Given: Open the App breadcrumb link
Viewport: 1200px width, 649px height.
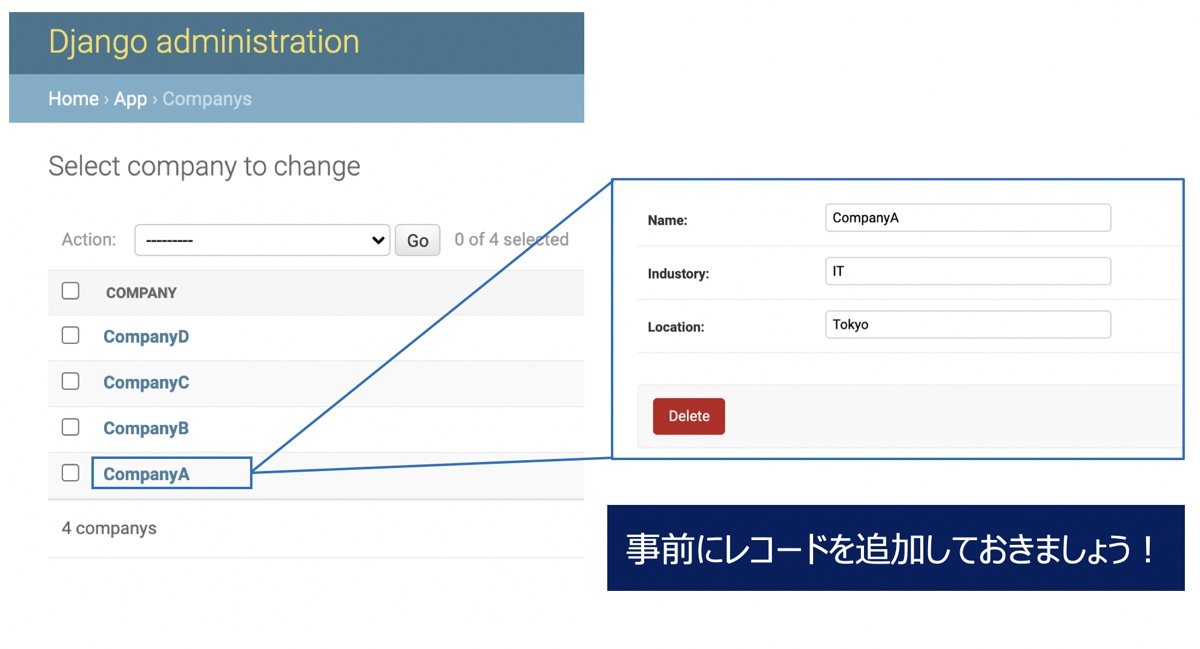Looking at the screenshot, I should [130, 98].
